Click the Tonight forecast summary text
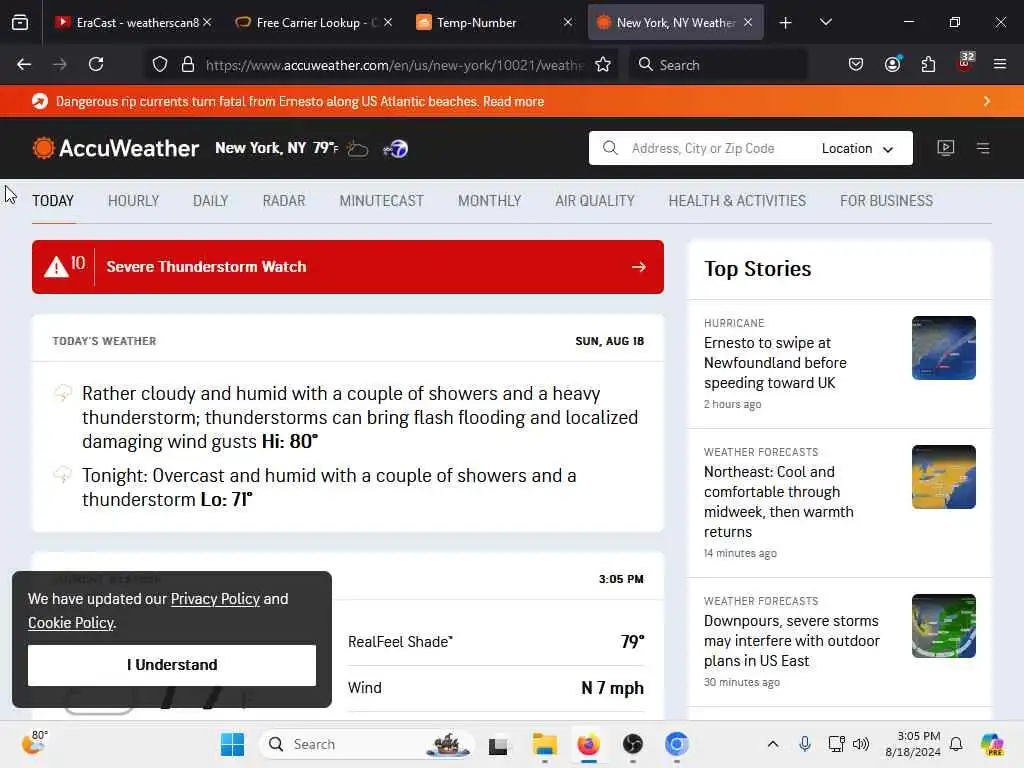The width and height of the screenshot is (1024, 768). pos(329,487)
